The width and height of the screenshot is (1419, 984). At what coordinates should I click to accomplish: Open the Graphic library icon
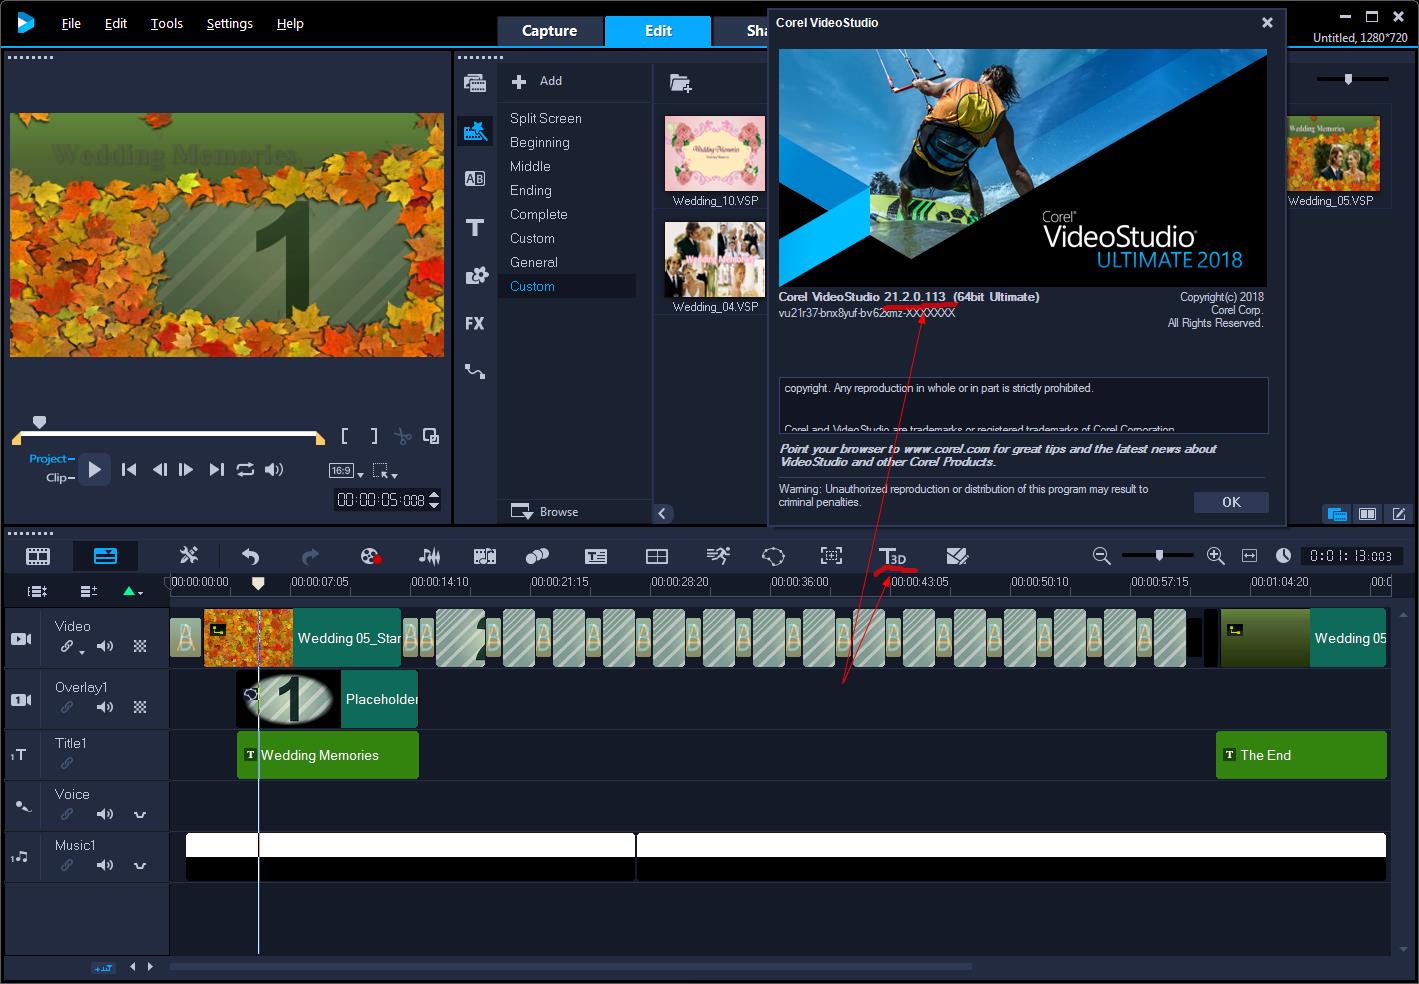[475, 276]
